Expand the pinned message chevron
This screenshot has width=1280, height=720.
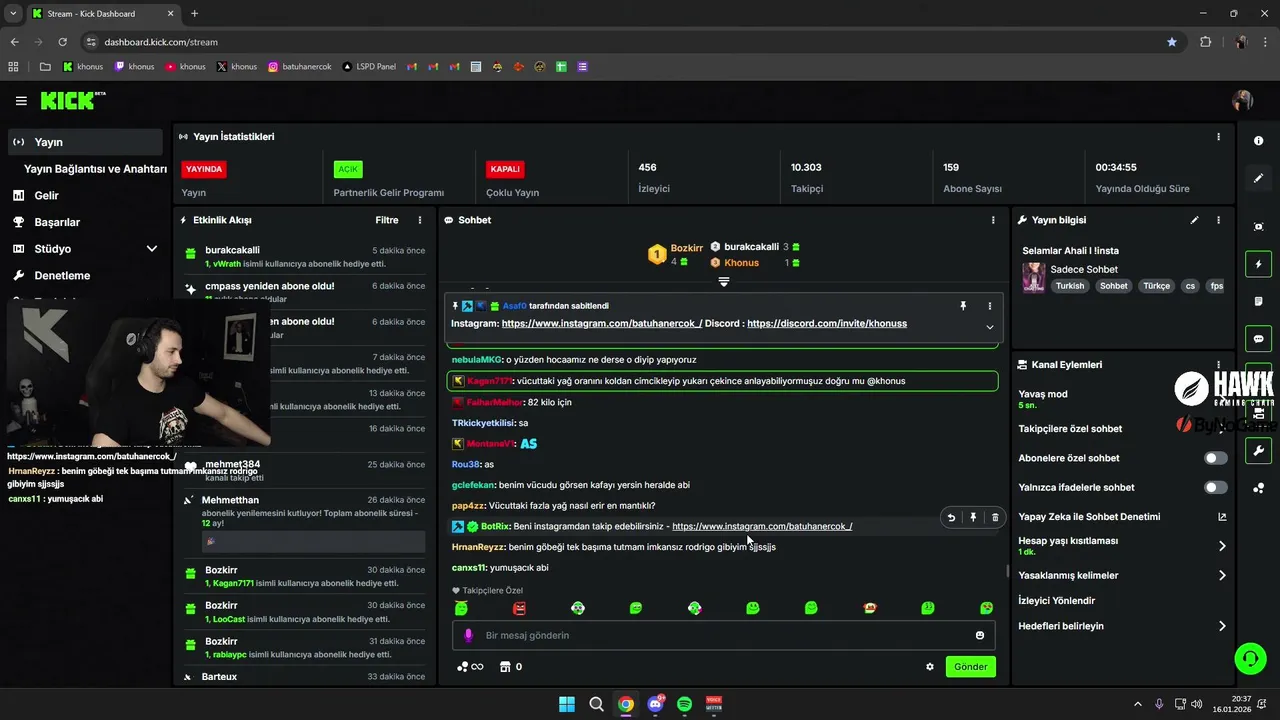coord(990,327)
